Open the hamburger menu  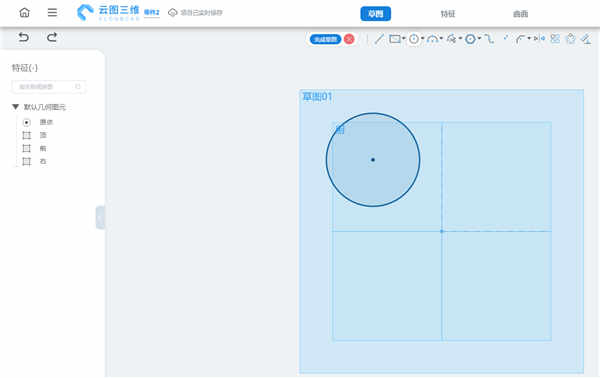click(52, 13)
